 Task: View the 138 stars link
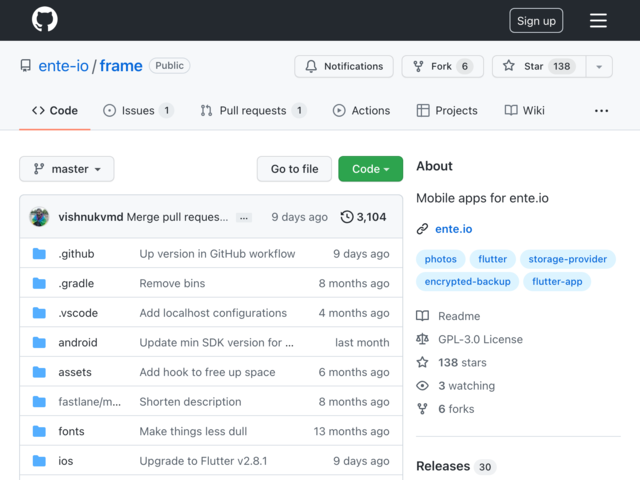(x=451, y=362)
